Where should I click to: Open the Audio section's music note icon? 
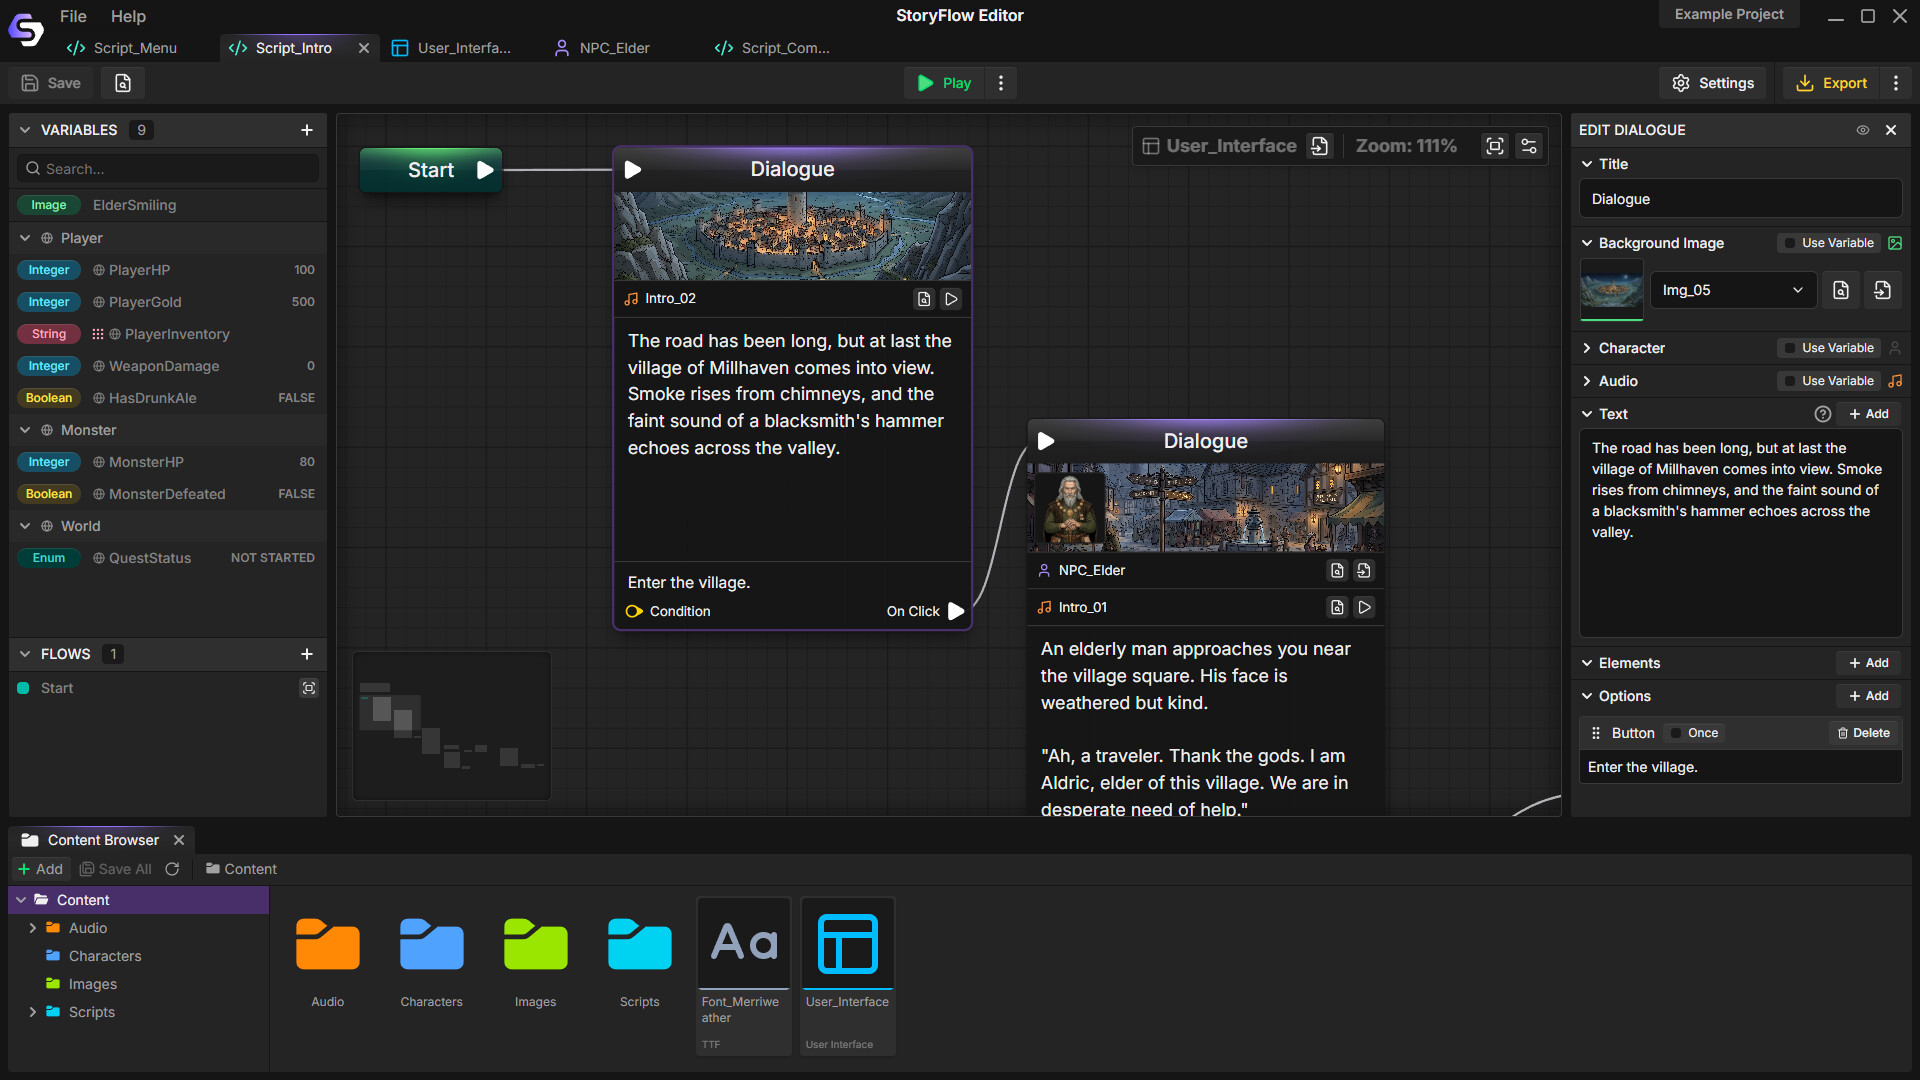click(1896, 381)
